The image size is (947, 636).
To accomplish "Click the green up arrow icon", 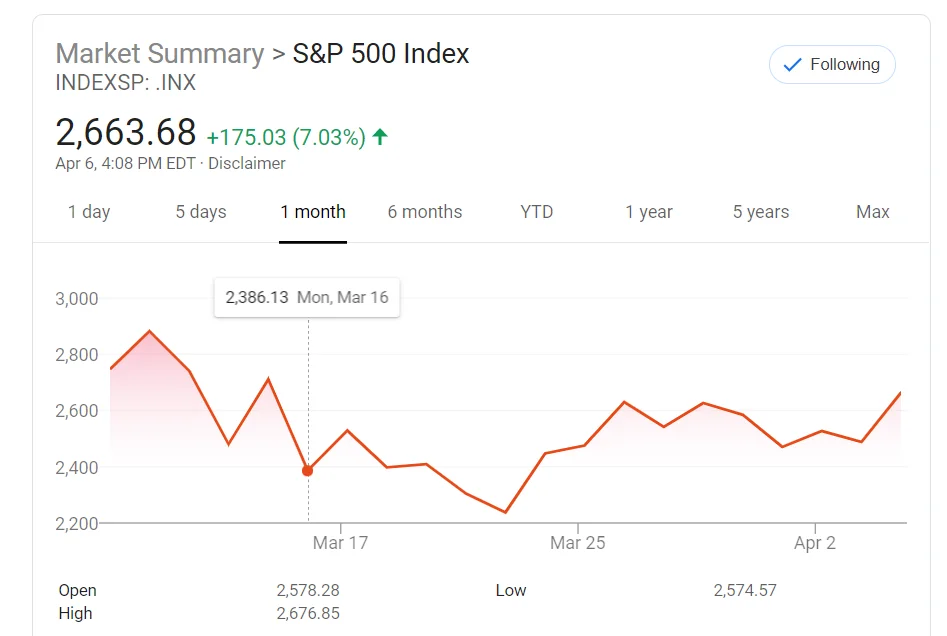I will [380, 137].
